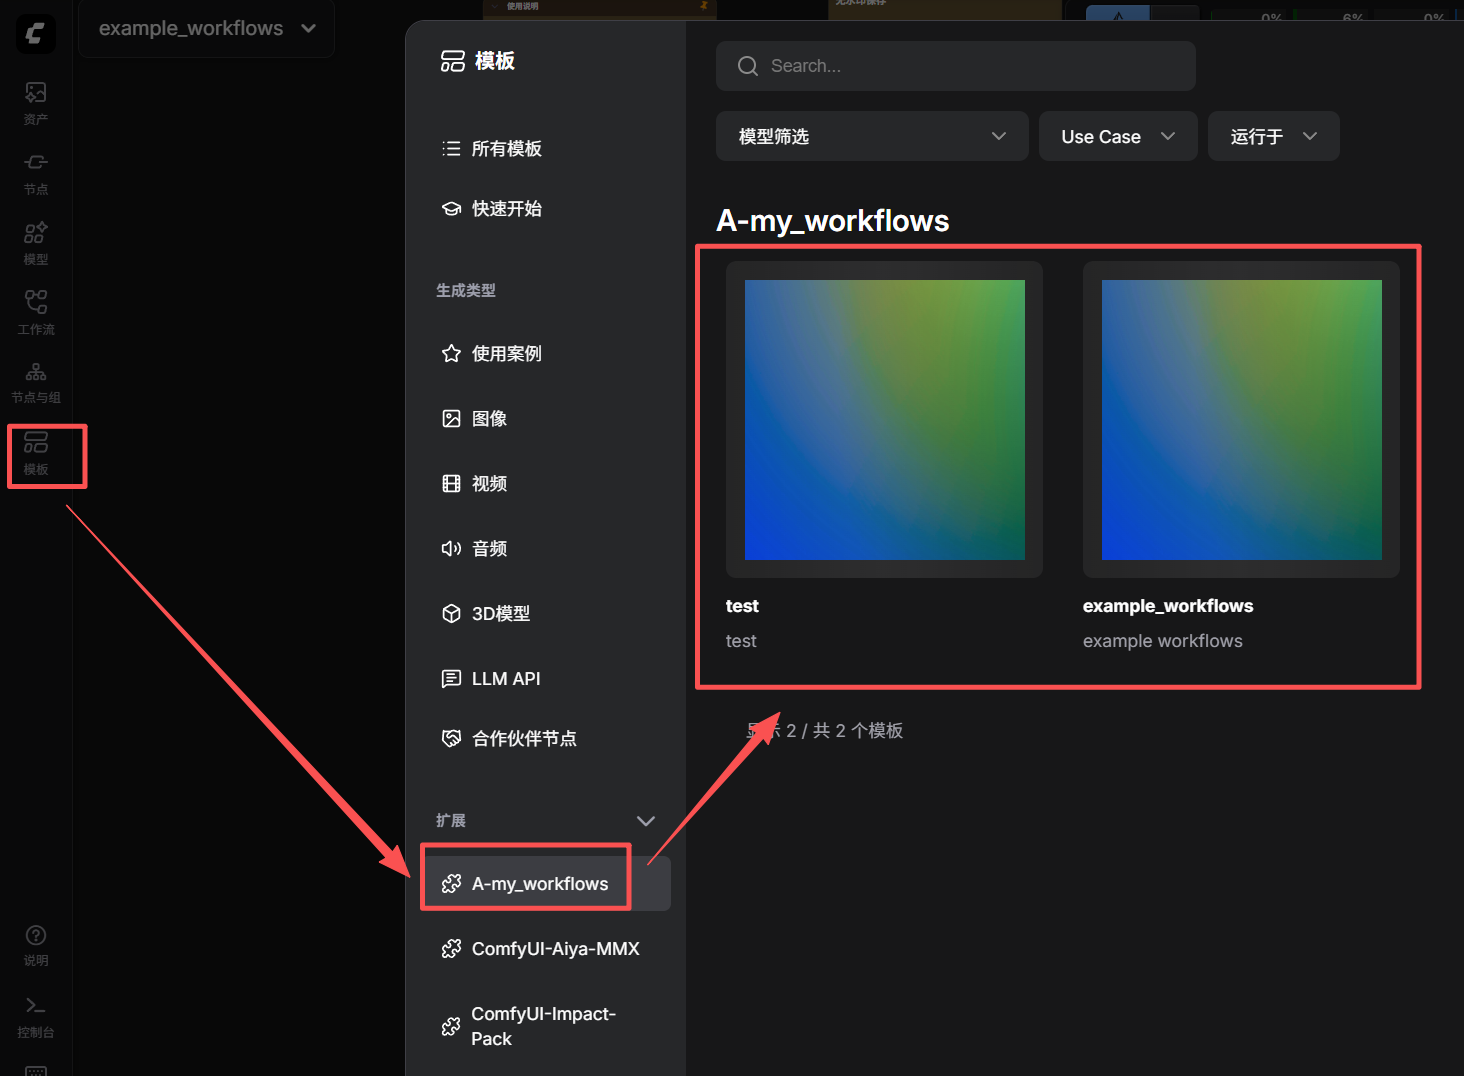Click the graduation cap icon beside 快速开始

pos(451,209)
